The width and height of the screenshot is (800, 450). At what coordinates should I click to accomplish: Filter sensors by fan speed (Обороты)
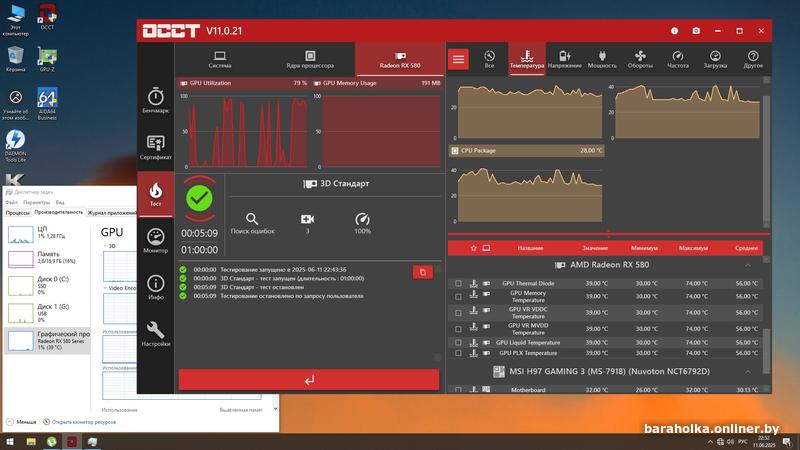click(x=640, y=59)
